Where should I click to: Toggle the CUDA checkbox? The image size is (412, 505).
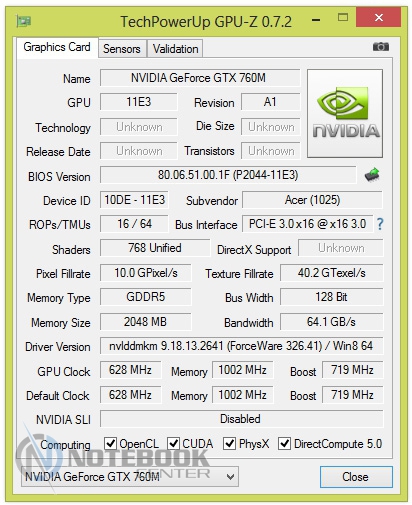[173, 443]
